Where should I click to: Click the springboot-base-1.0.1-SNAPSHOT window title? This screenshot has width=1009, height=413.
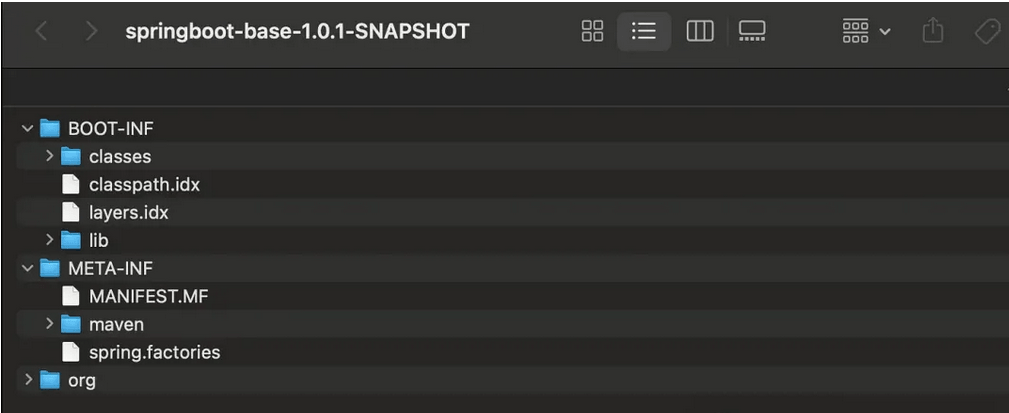pyautogui.click(x=297, y=32)
